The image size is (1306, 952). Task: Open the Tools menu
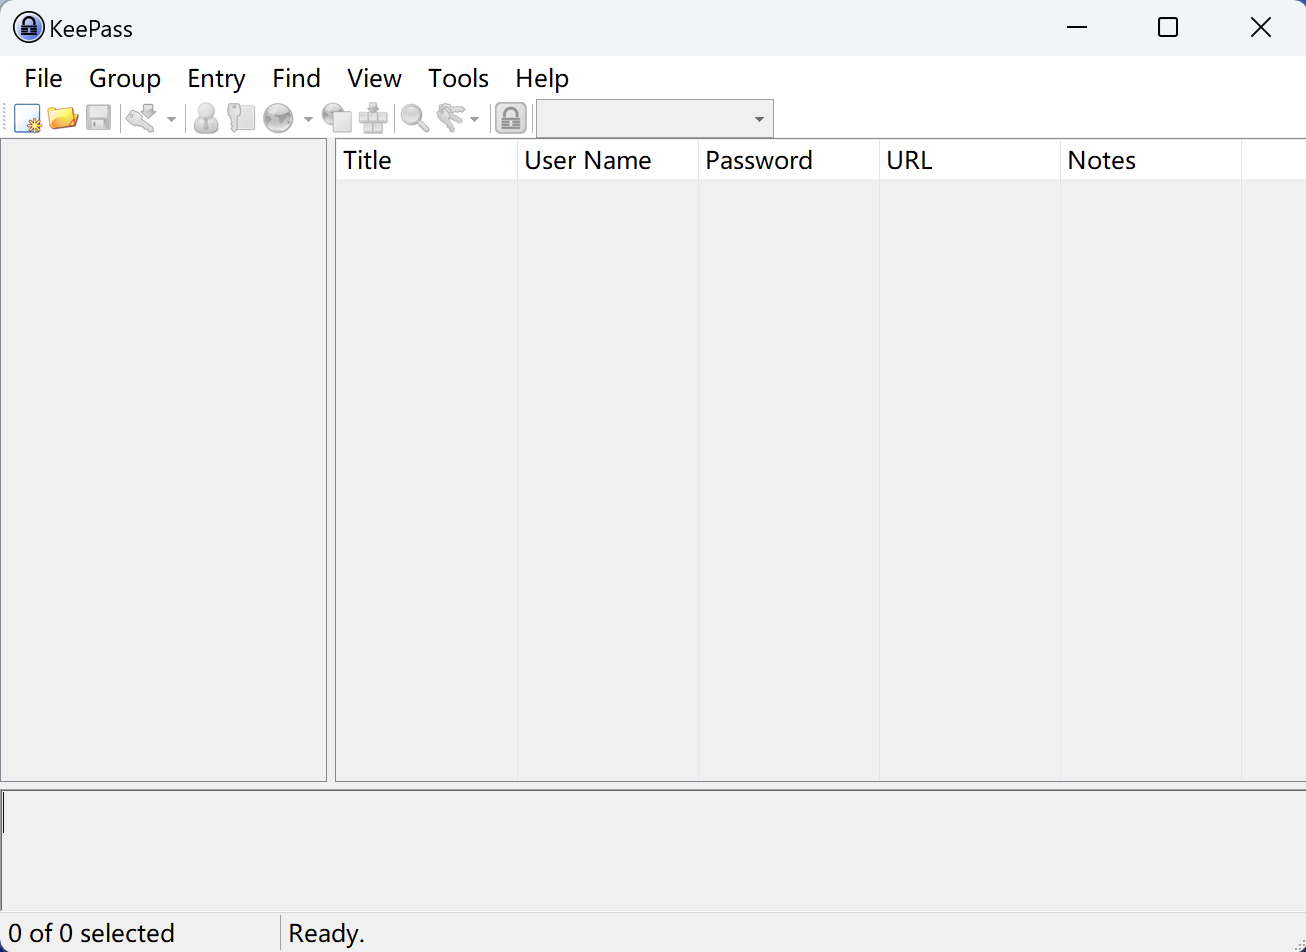[x=457, y=78]
